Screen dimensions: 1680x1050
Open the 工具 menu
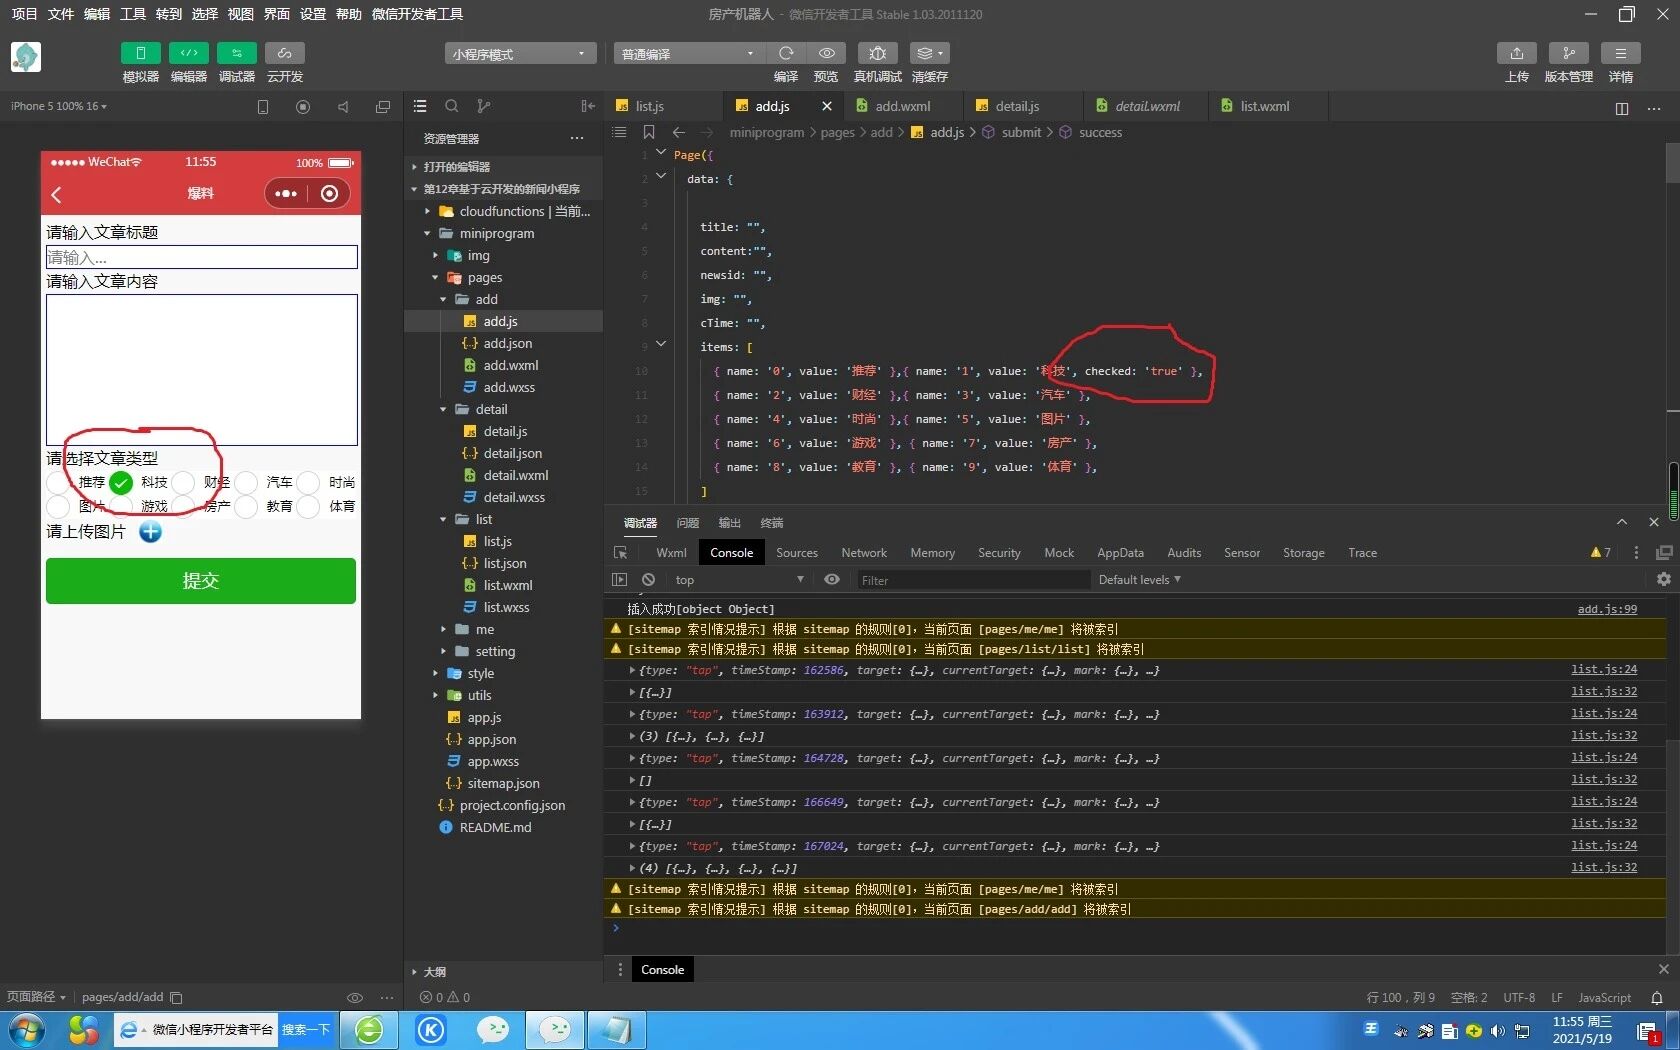point(133,14)
